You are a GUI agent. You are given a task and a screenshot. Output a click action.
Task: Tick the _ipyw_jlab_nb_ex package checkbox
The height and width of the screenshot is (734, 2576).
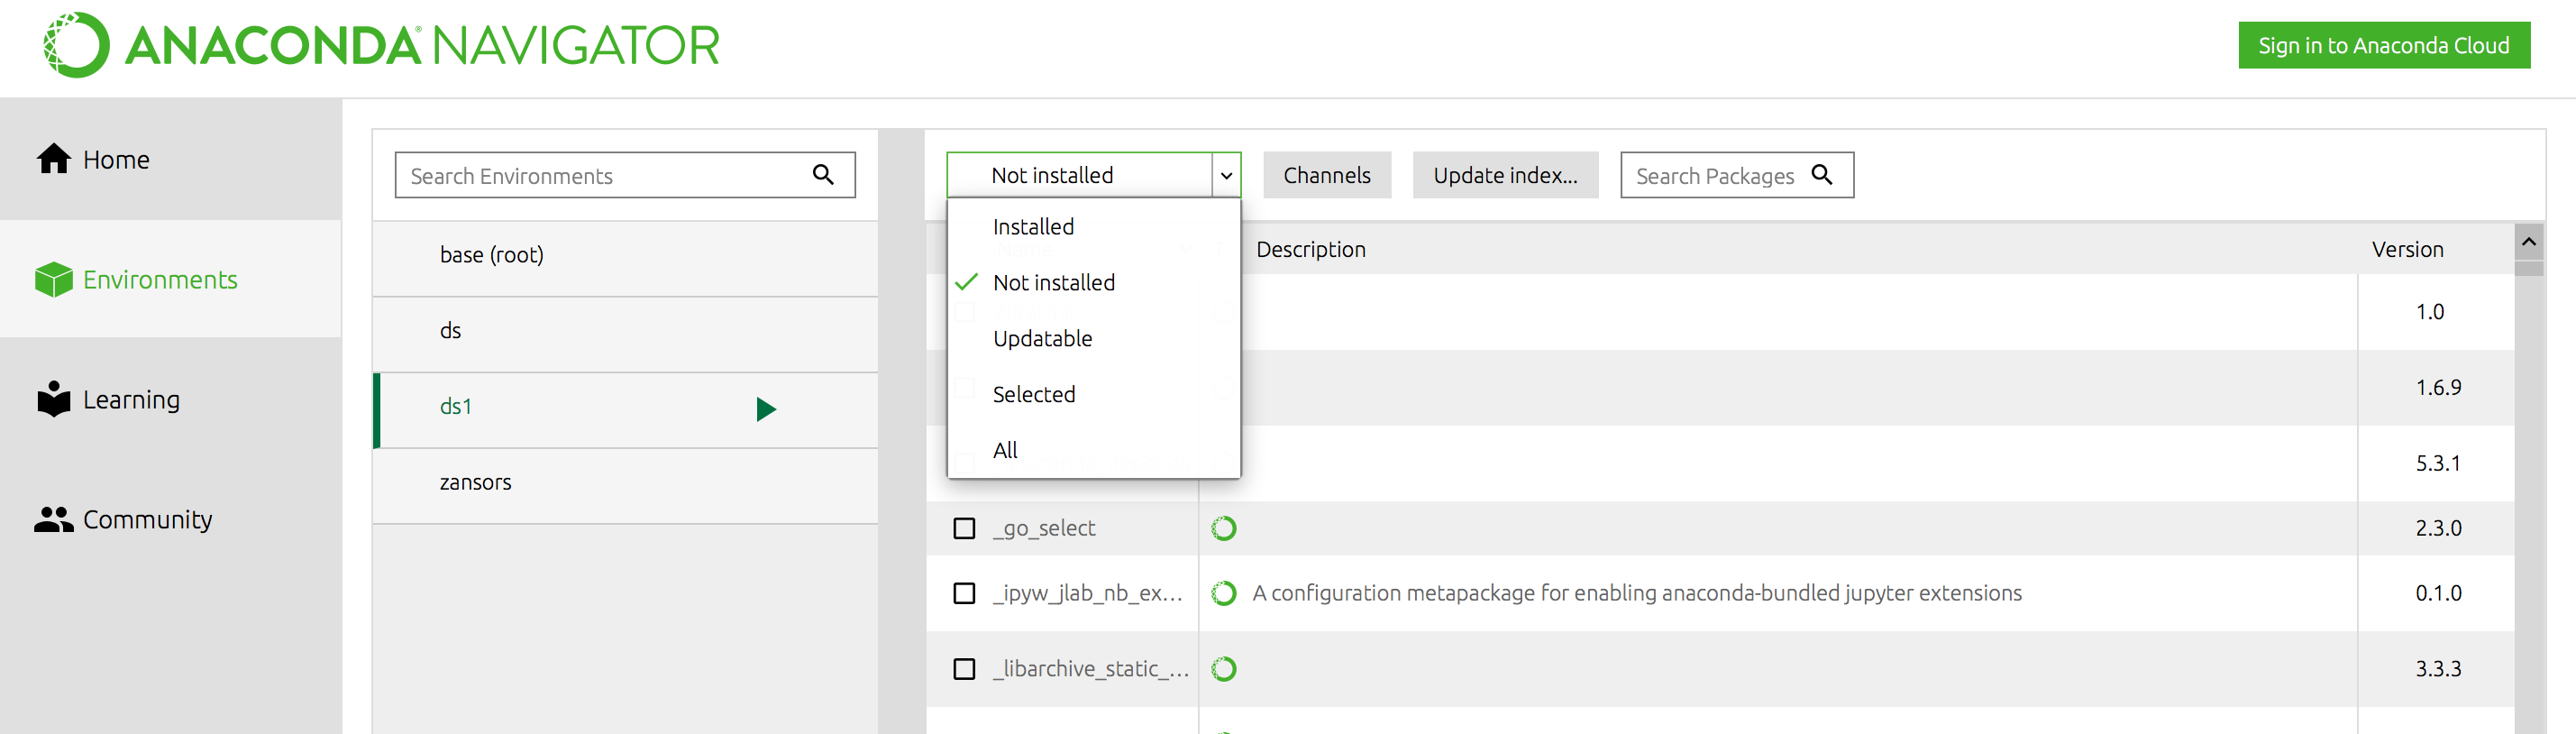click(x=964, y=593)
